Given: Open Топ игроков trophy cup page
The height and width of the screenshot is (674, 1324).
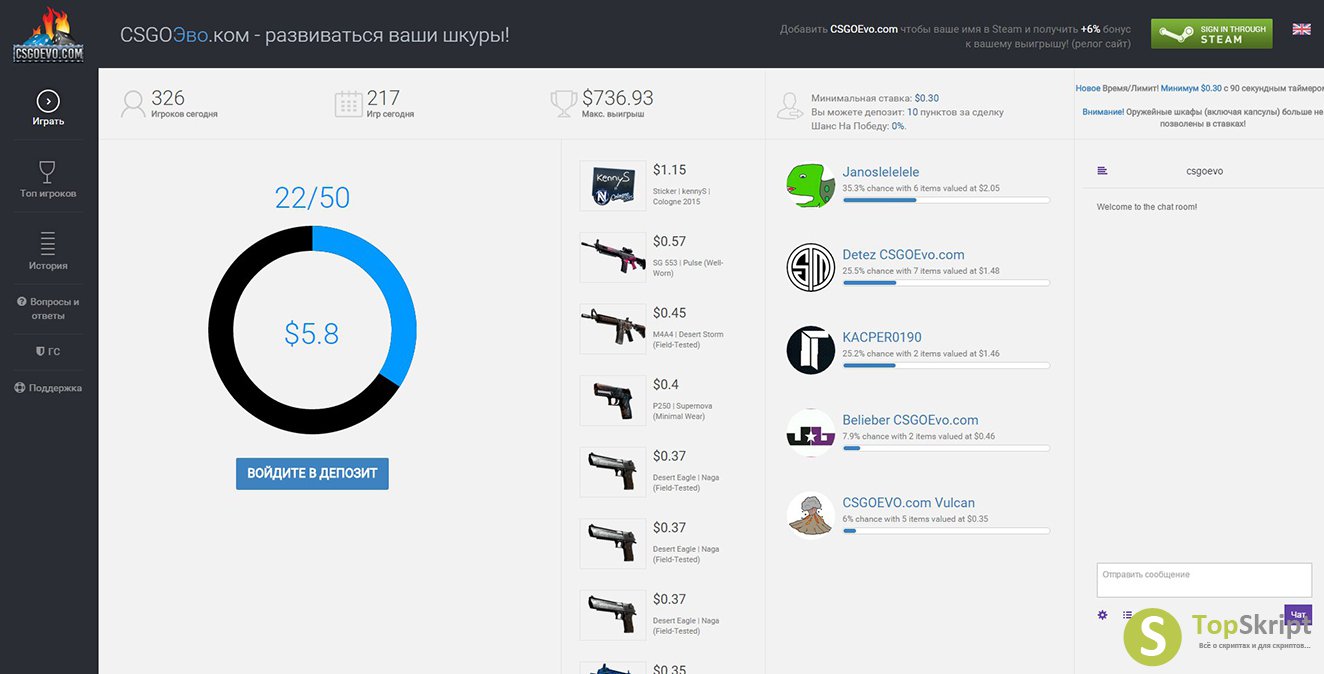Looking at the screenshot, I should click(48, 179).
